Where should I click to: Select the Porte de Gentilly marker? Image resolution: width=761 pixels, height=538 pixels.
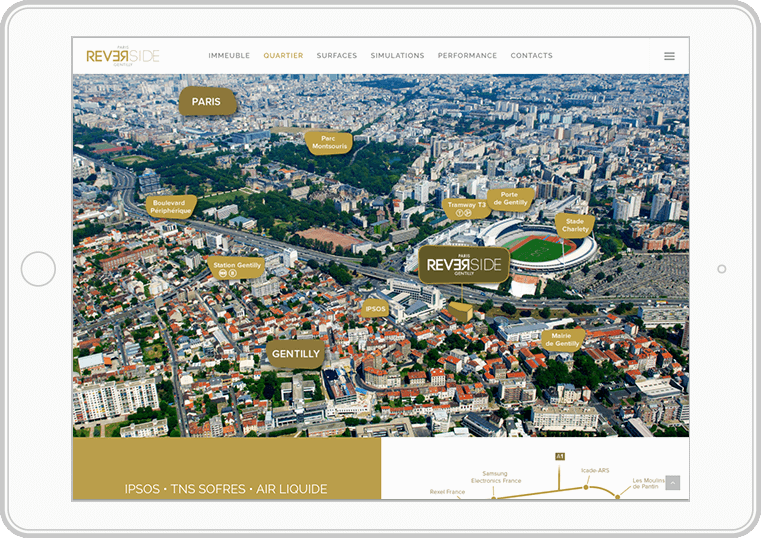click(510, 199)
